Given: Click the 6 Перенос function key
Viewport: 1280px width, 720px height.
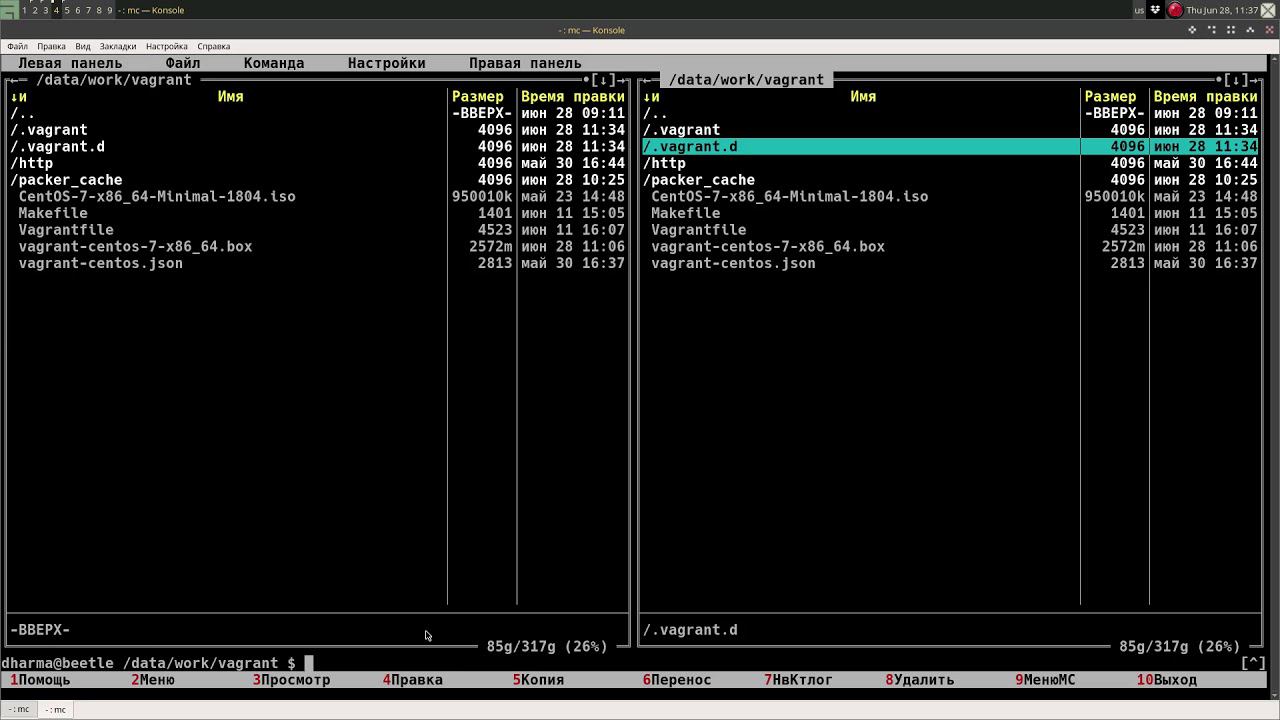Looking at the screenshot, I should tap(677, 680).
